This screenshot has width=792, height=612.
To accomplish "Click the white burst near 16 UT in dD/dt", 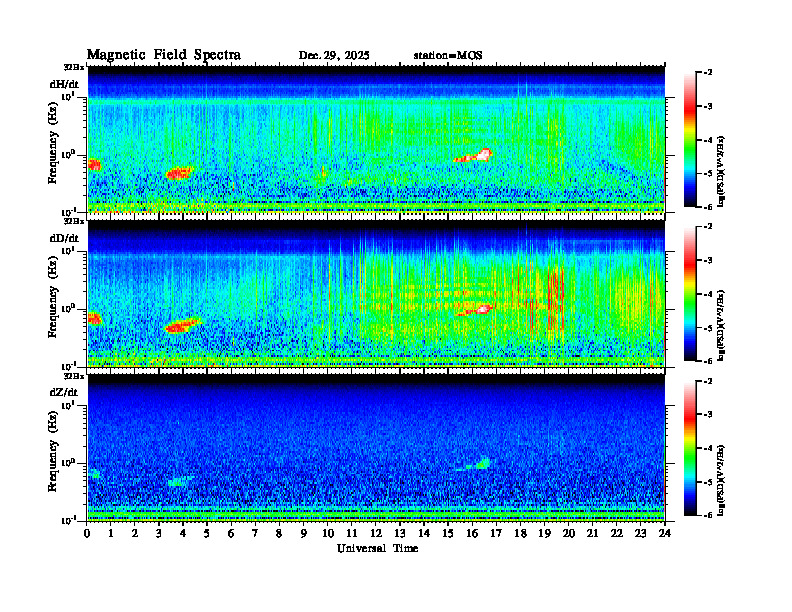I will [x=476, y=309].
